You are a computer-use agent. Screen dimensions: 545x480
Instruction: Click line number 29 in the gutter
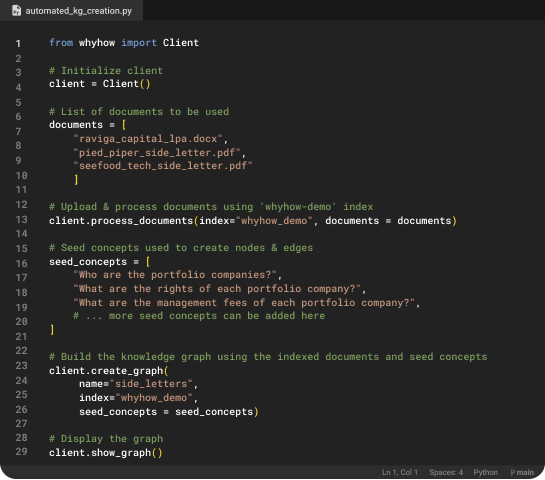pyautogui.click(x=21, y=451)
